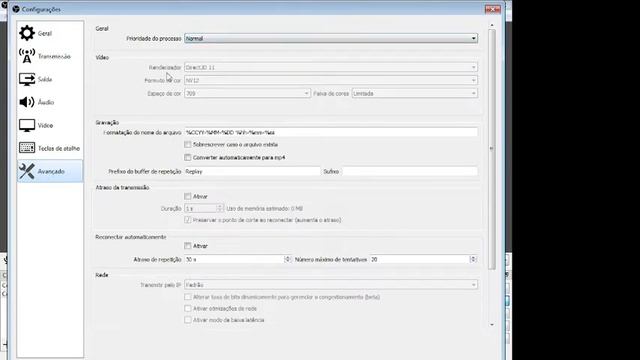Image resolution: width=640 pixels, height=360 pixels.
Task: Open the Transmitir pelo IP dropdown
Action: pyautogui.click(x=331, y=285)
